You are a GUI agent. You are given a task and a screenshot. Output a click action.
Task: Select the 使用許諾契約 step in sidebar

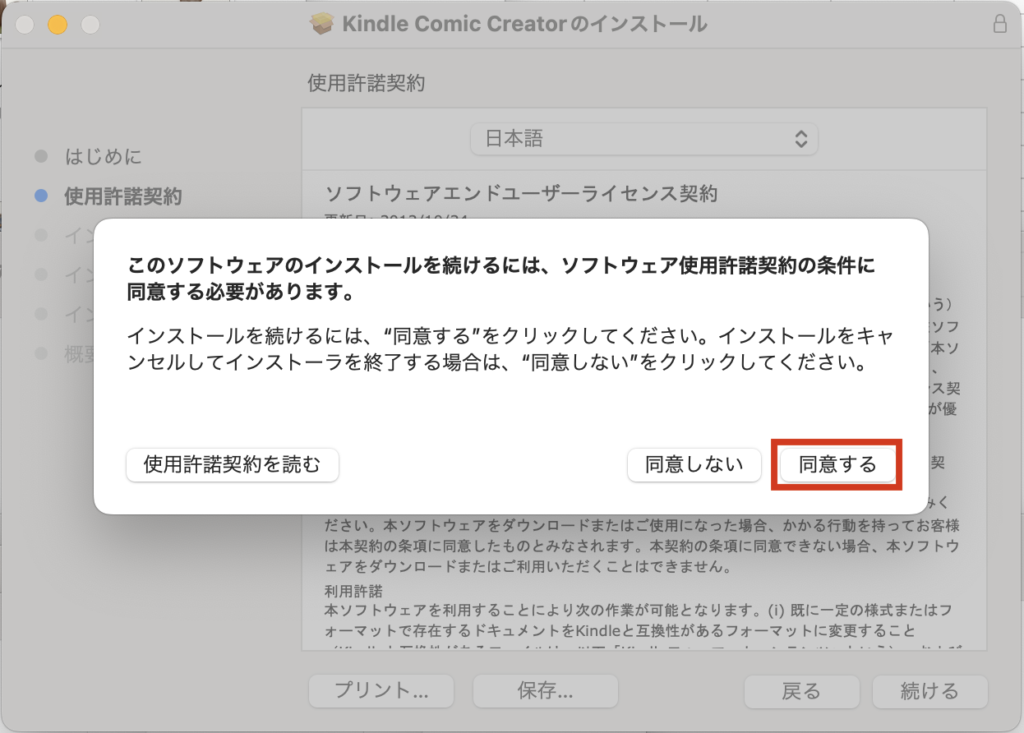[122, 196]
